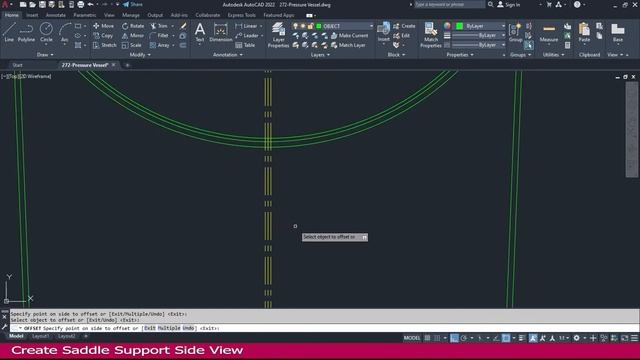The width and height of the screenshot is (640, 360).
Task: Select the Polyline tool
Action: pos(26,32)
